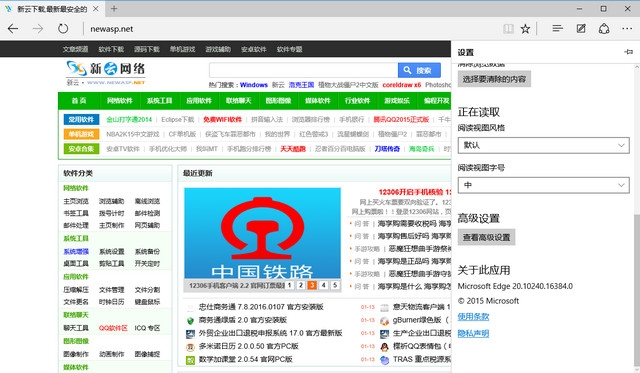Image resolution: width=640 pixels, height=373 pixels.
Task: Open a new tab with plus button
Action: click(114, 9)
